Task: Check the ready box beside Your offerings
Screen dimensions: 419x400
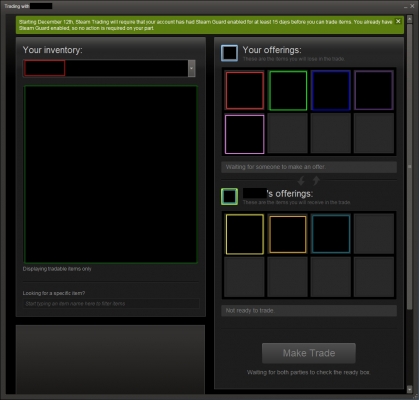Action: pos(229,53)
